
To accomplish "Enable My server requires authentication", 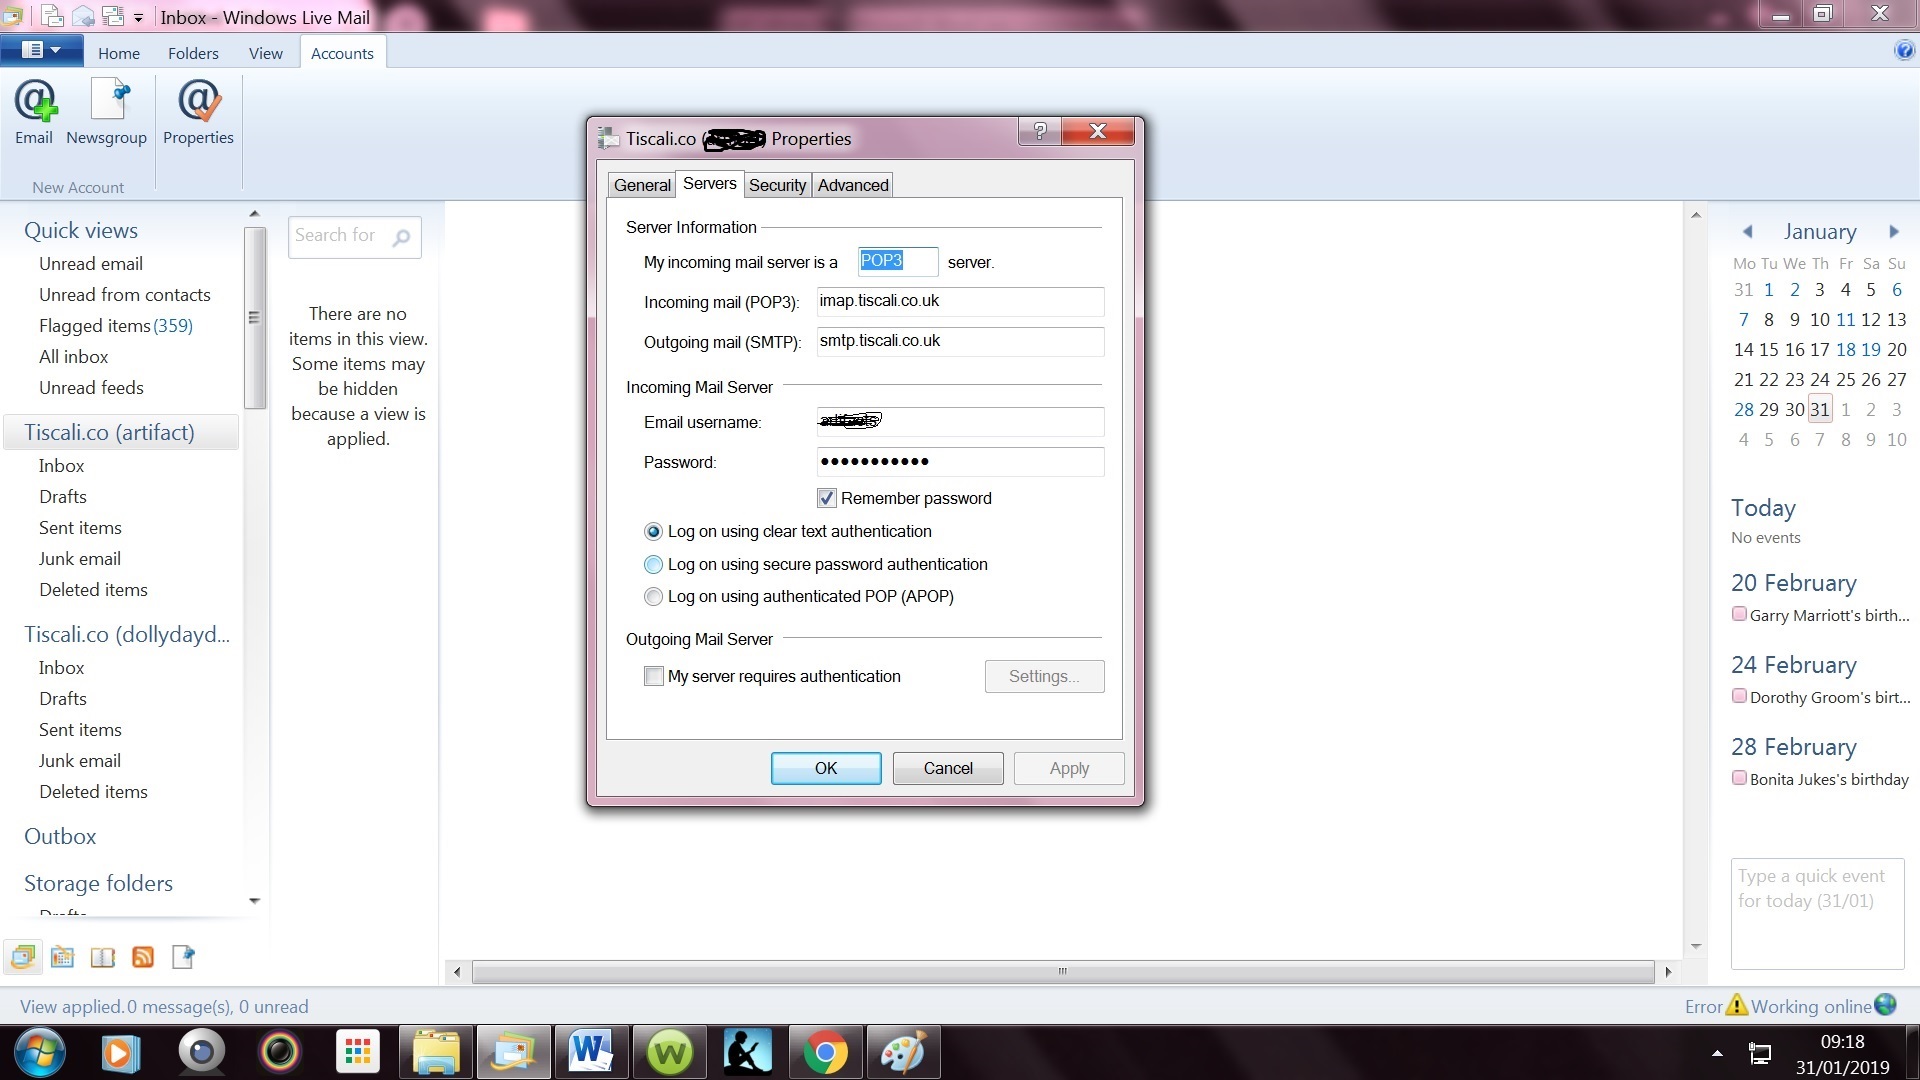I will point(654,677).
